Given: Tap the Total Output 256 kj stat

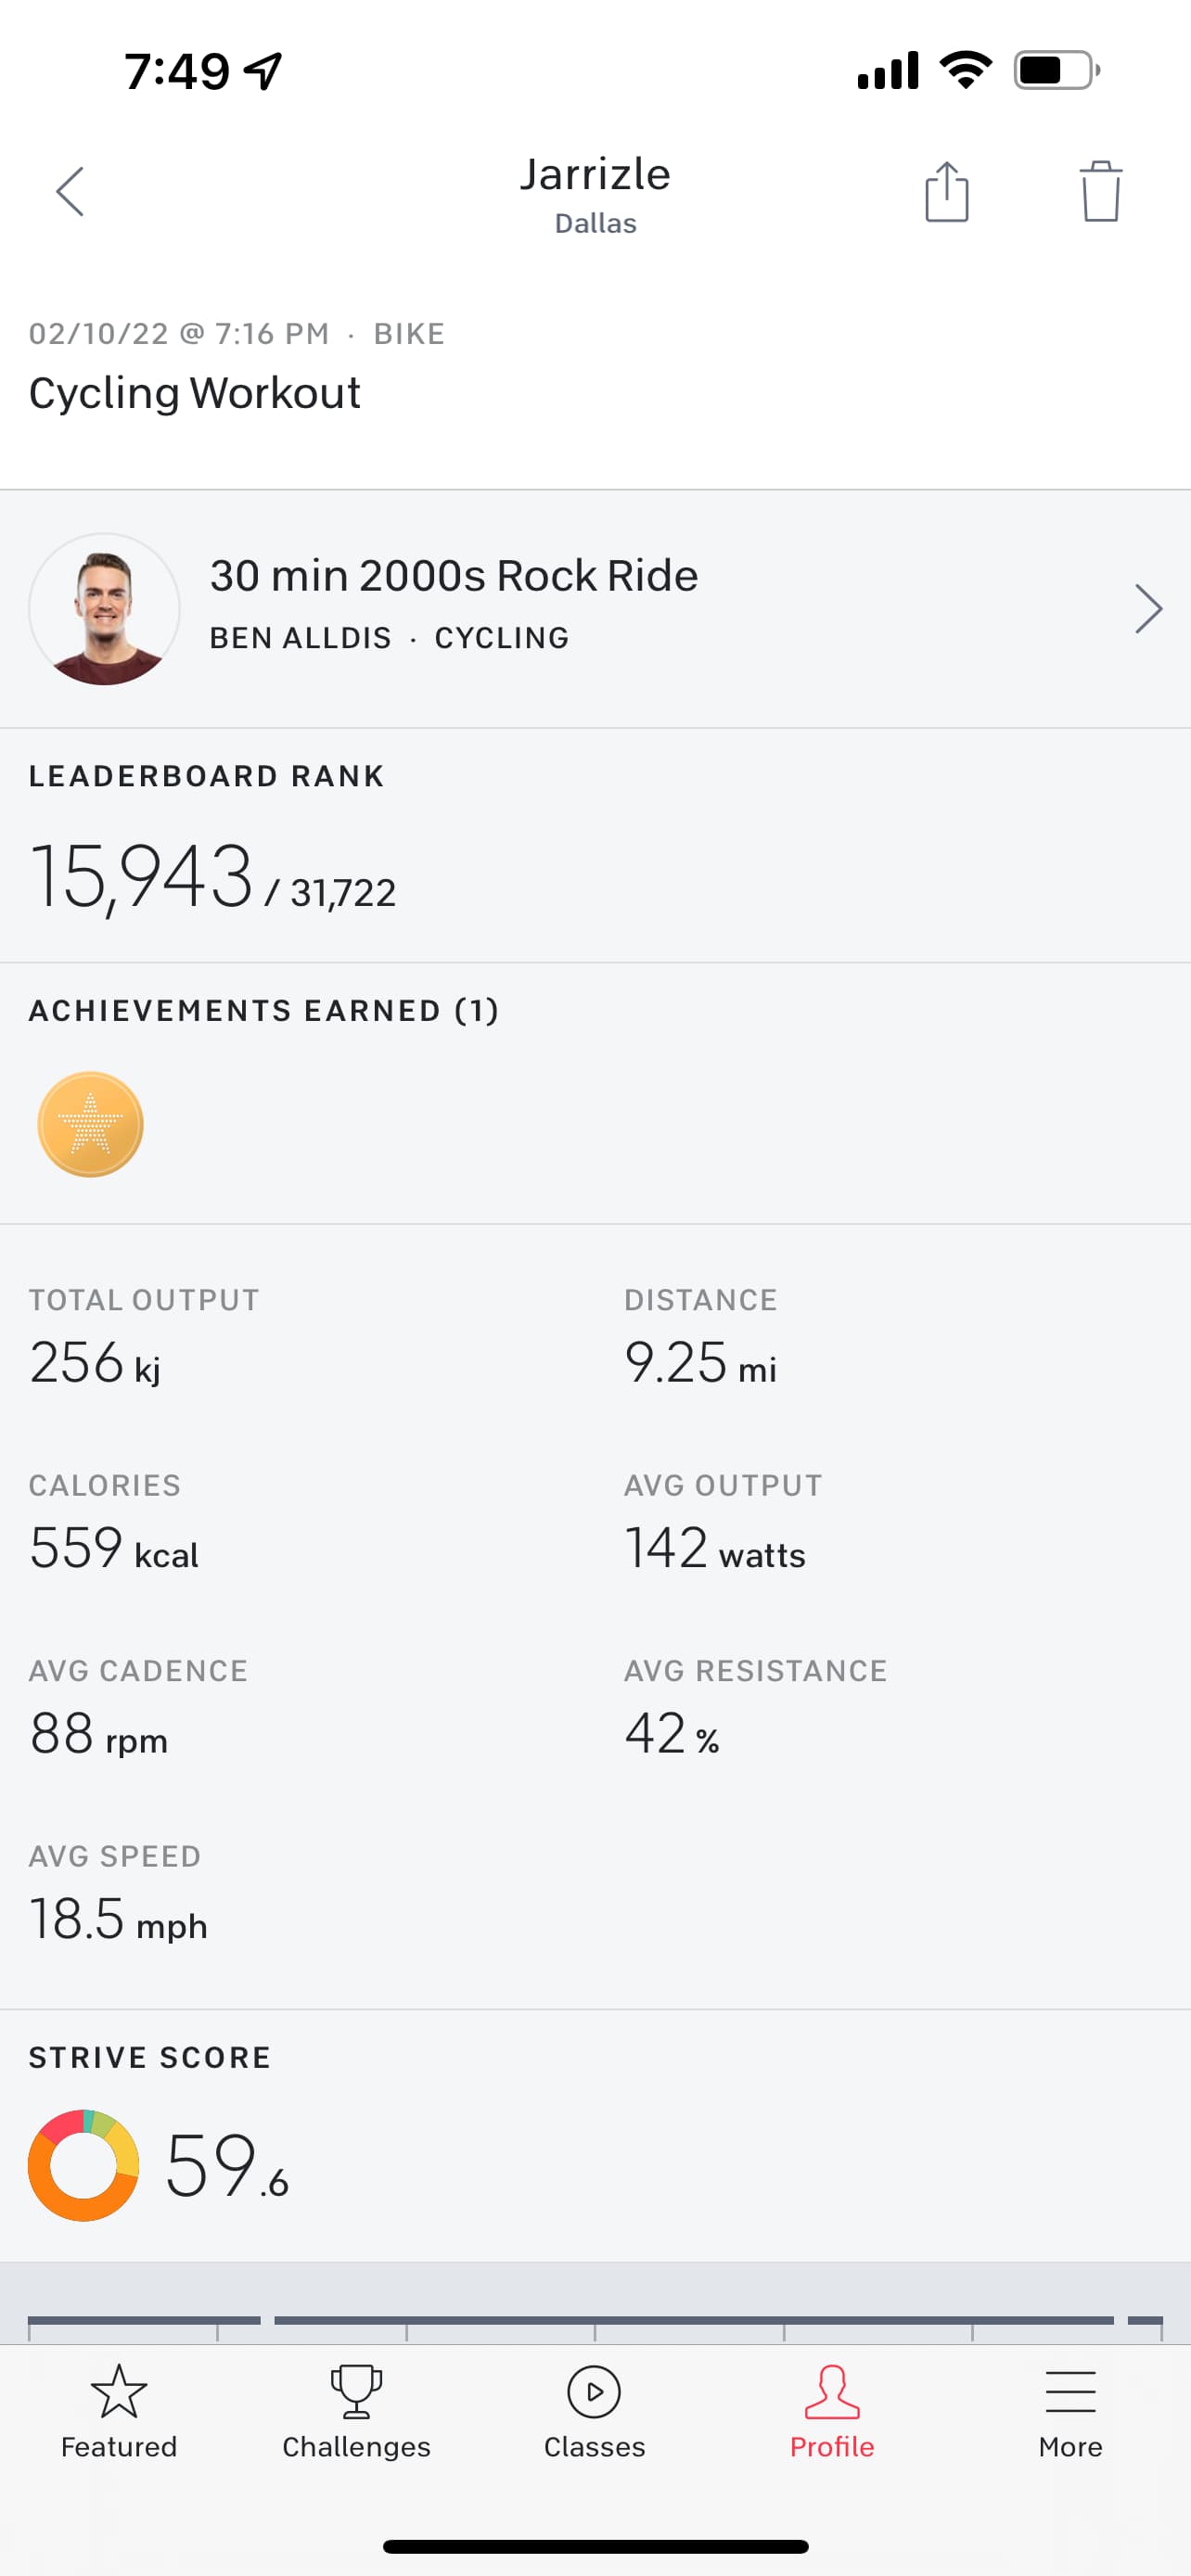Looking at the screenshot, I should 95,1362.
